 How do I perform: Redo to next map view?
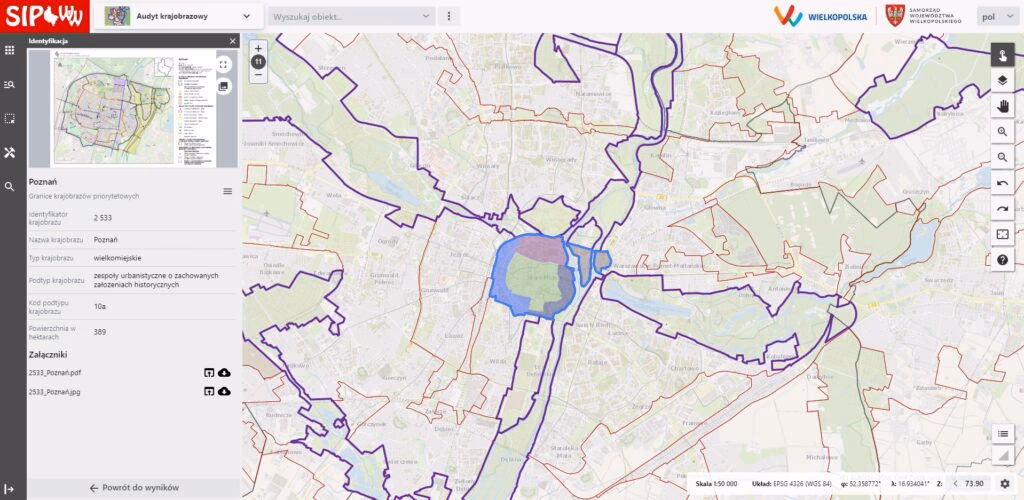coord(1002,209)
